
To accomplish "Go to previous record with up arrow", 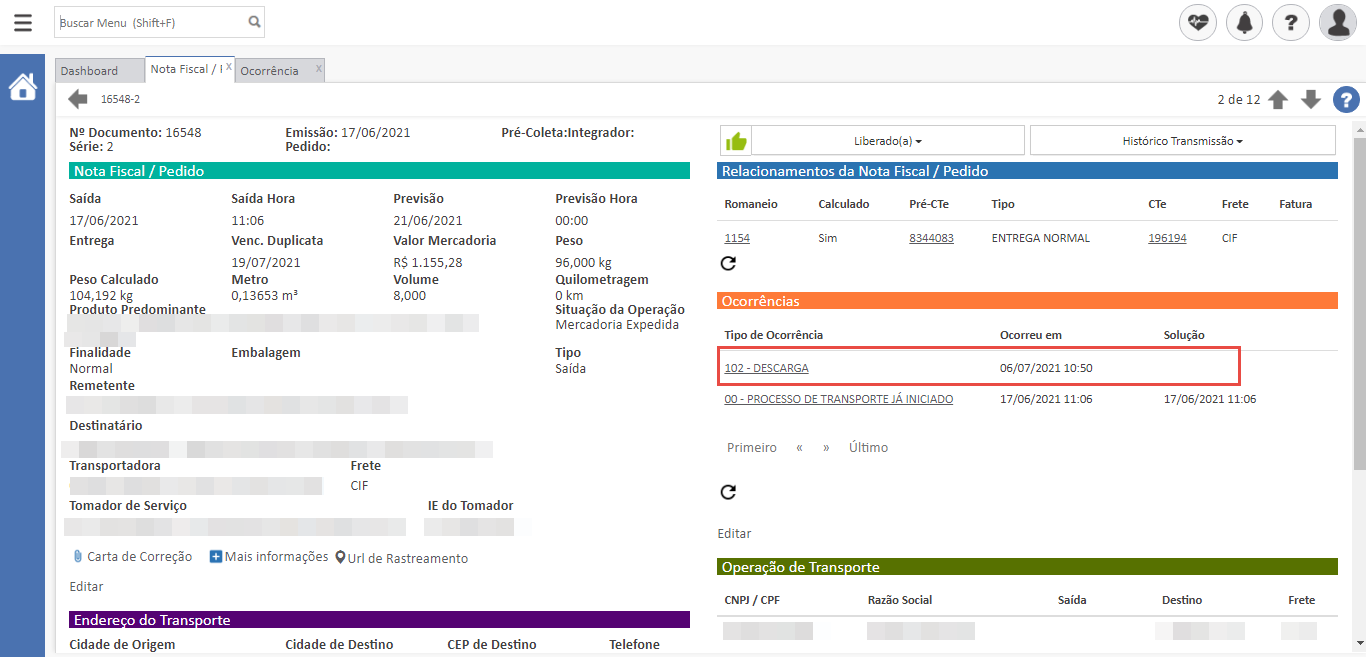I will (x=1278, y=99).
